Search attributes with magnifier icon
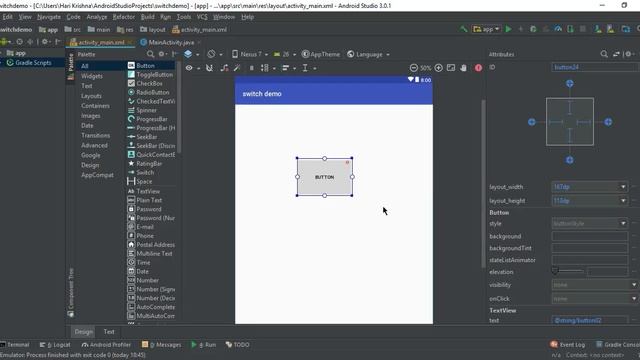Screen dimensions: 640x360 point(604,54)
